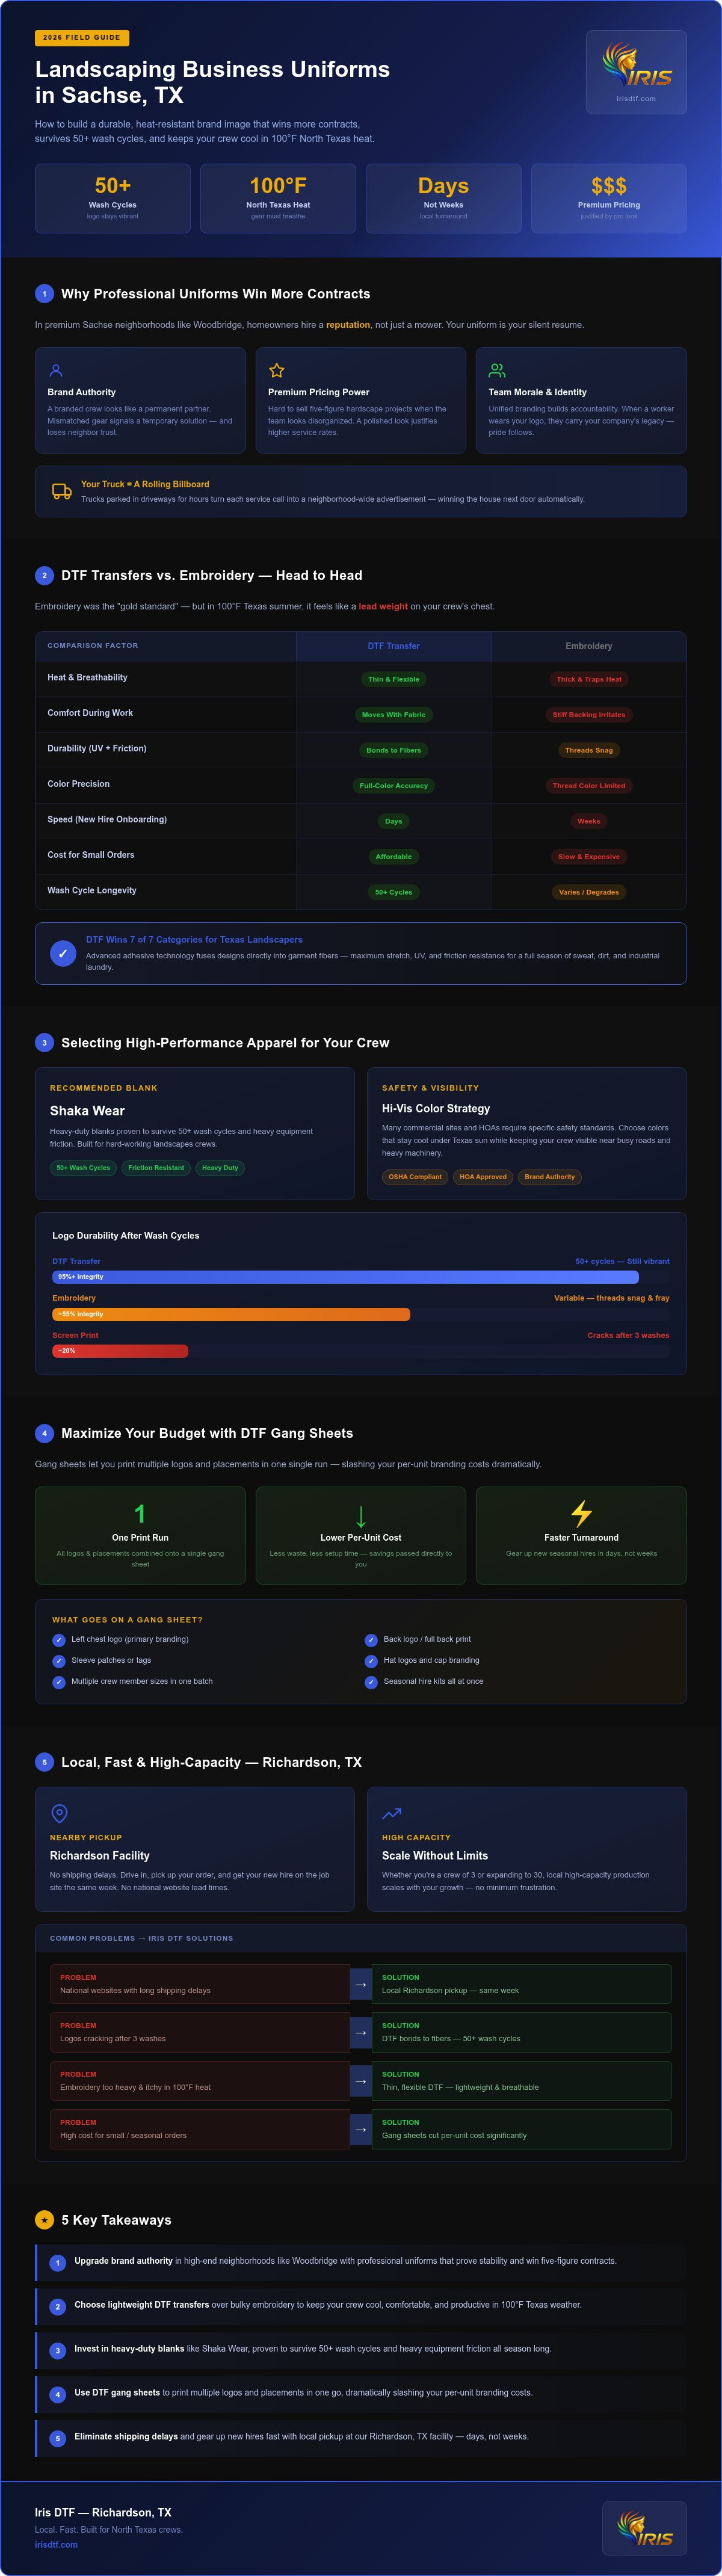Click the lightning bolt Faster Turnaround icon
The image size is (722, 2576).
[581, 1513]
